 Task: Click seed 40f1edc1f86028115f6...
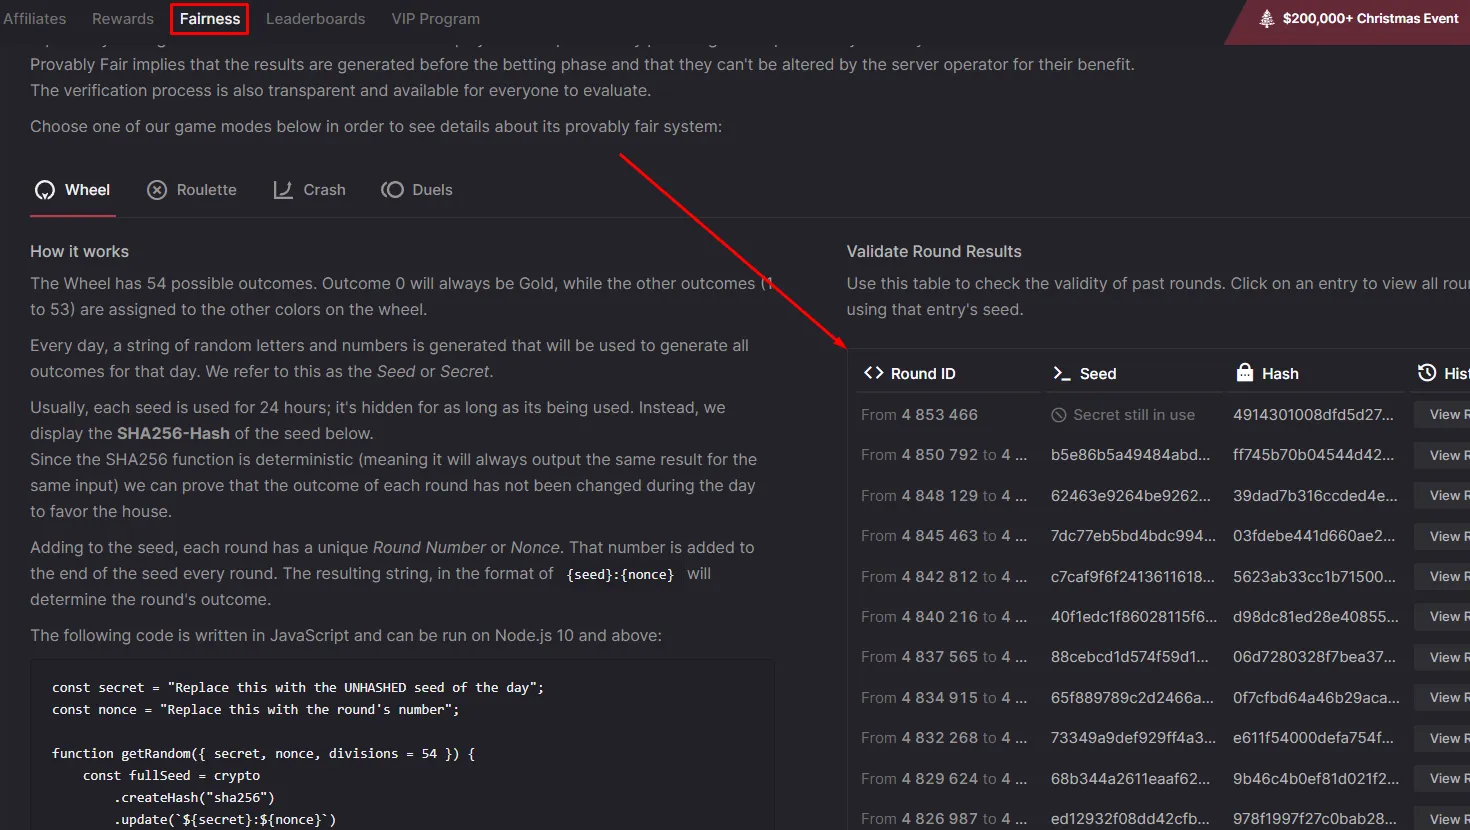point(1134,617)
